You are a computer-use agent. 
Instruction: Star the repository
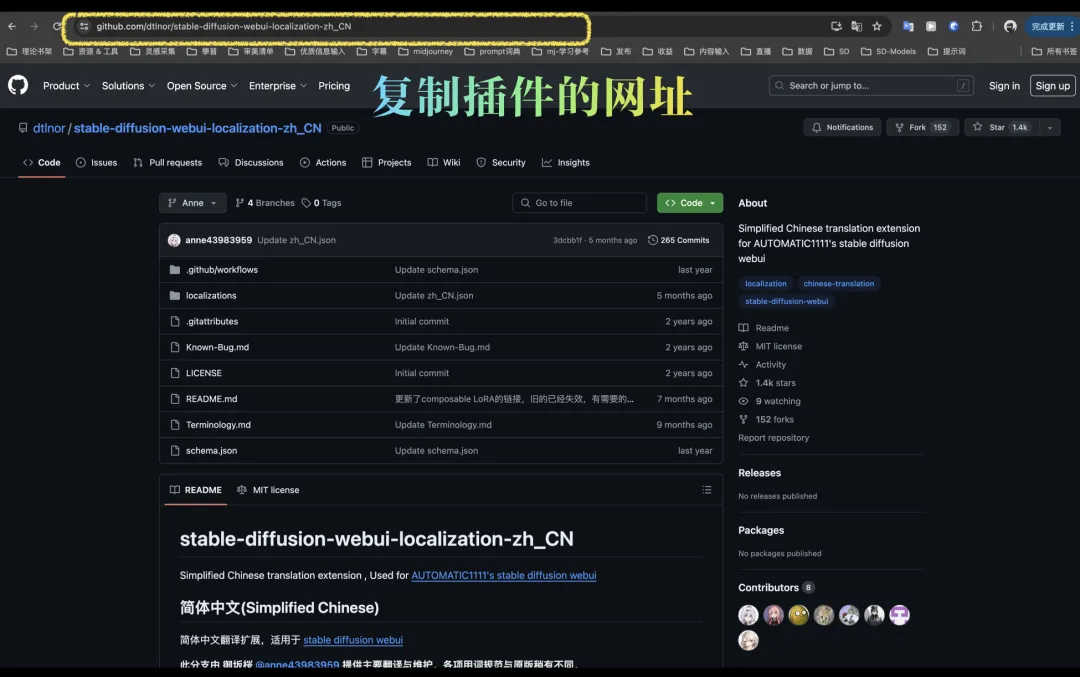(999, 127)
